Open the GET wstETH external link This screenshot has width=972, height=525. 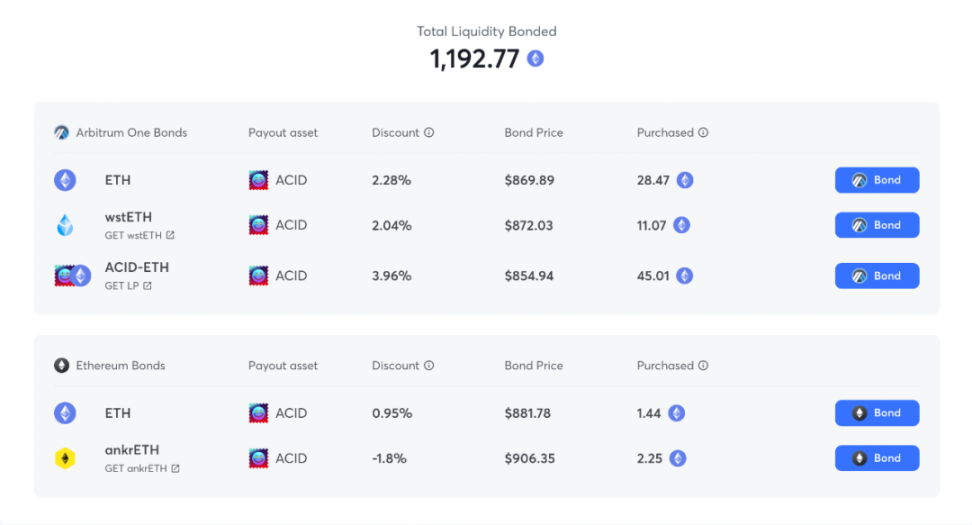(x=139, y=236)
